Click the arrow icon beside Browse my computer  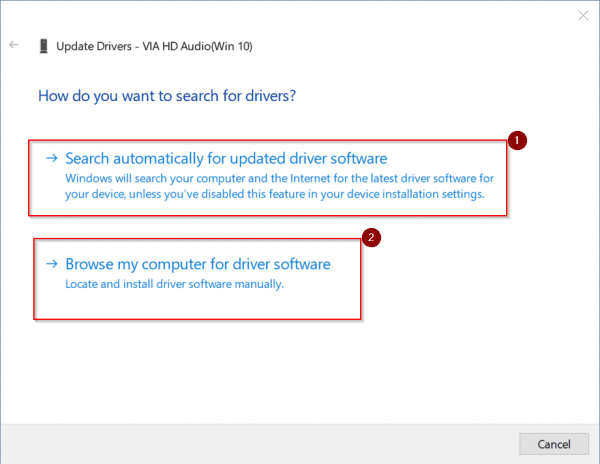[50, 265]
